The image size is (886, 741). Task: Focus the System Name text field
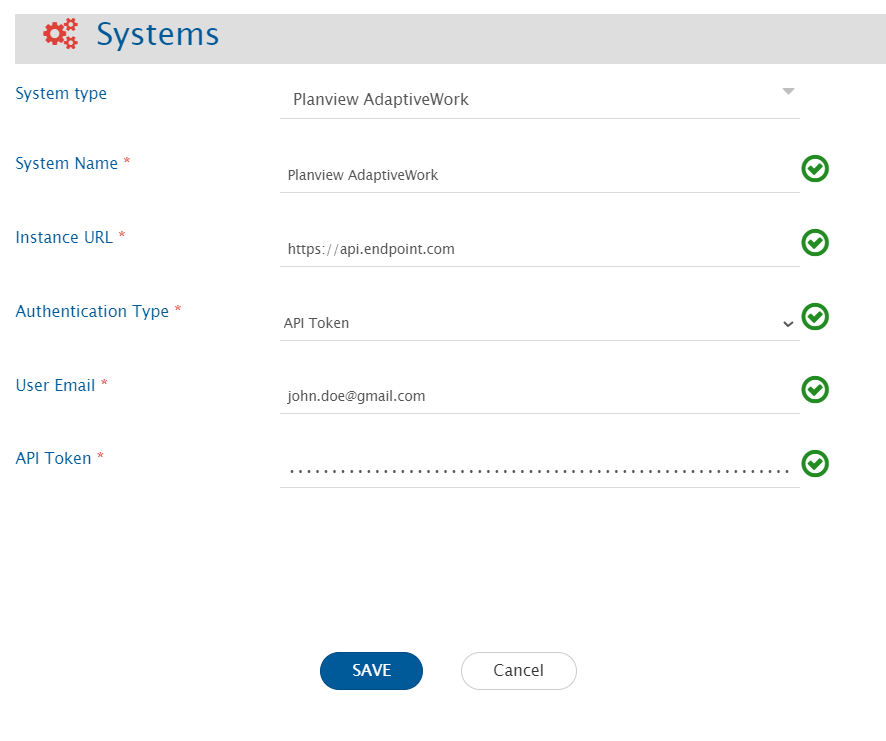538,175
